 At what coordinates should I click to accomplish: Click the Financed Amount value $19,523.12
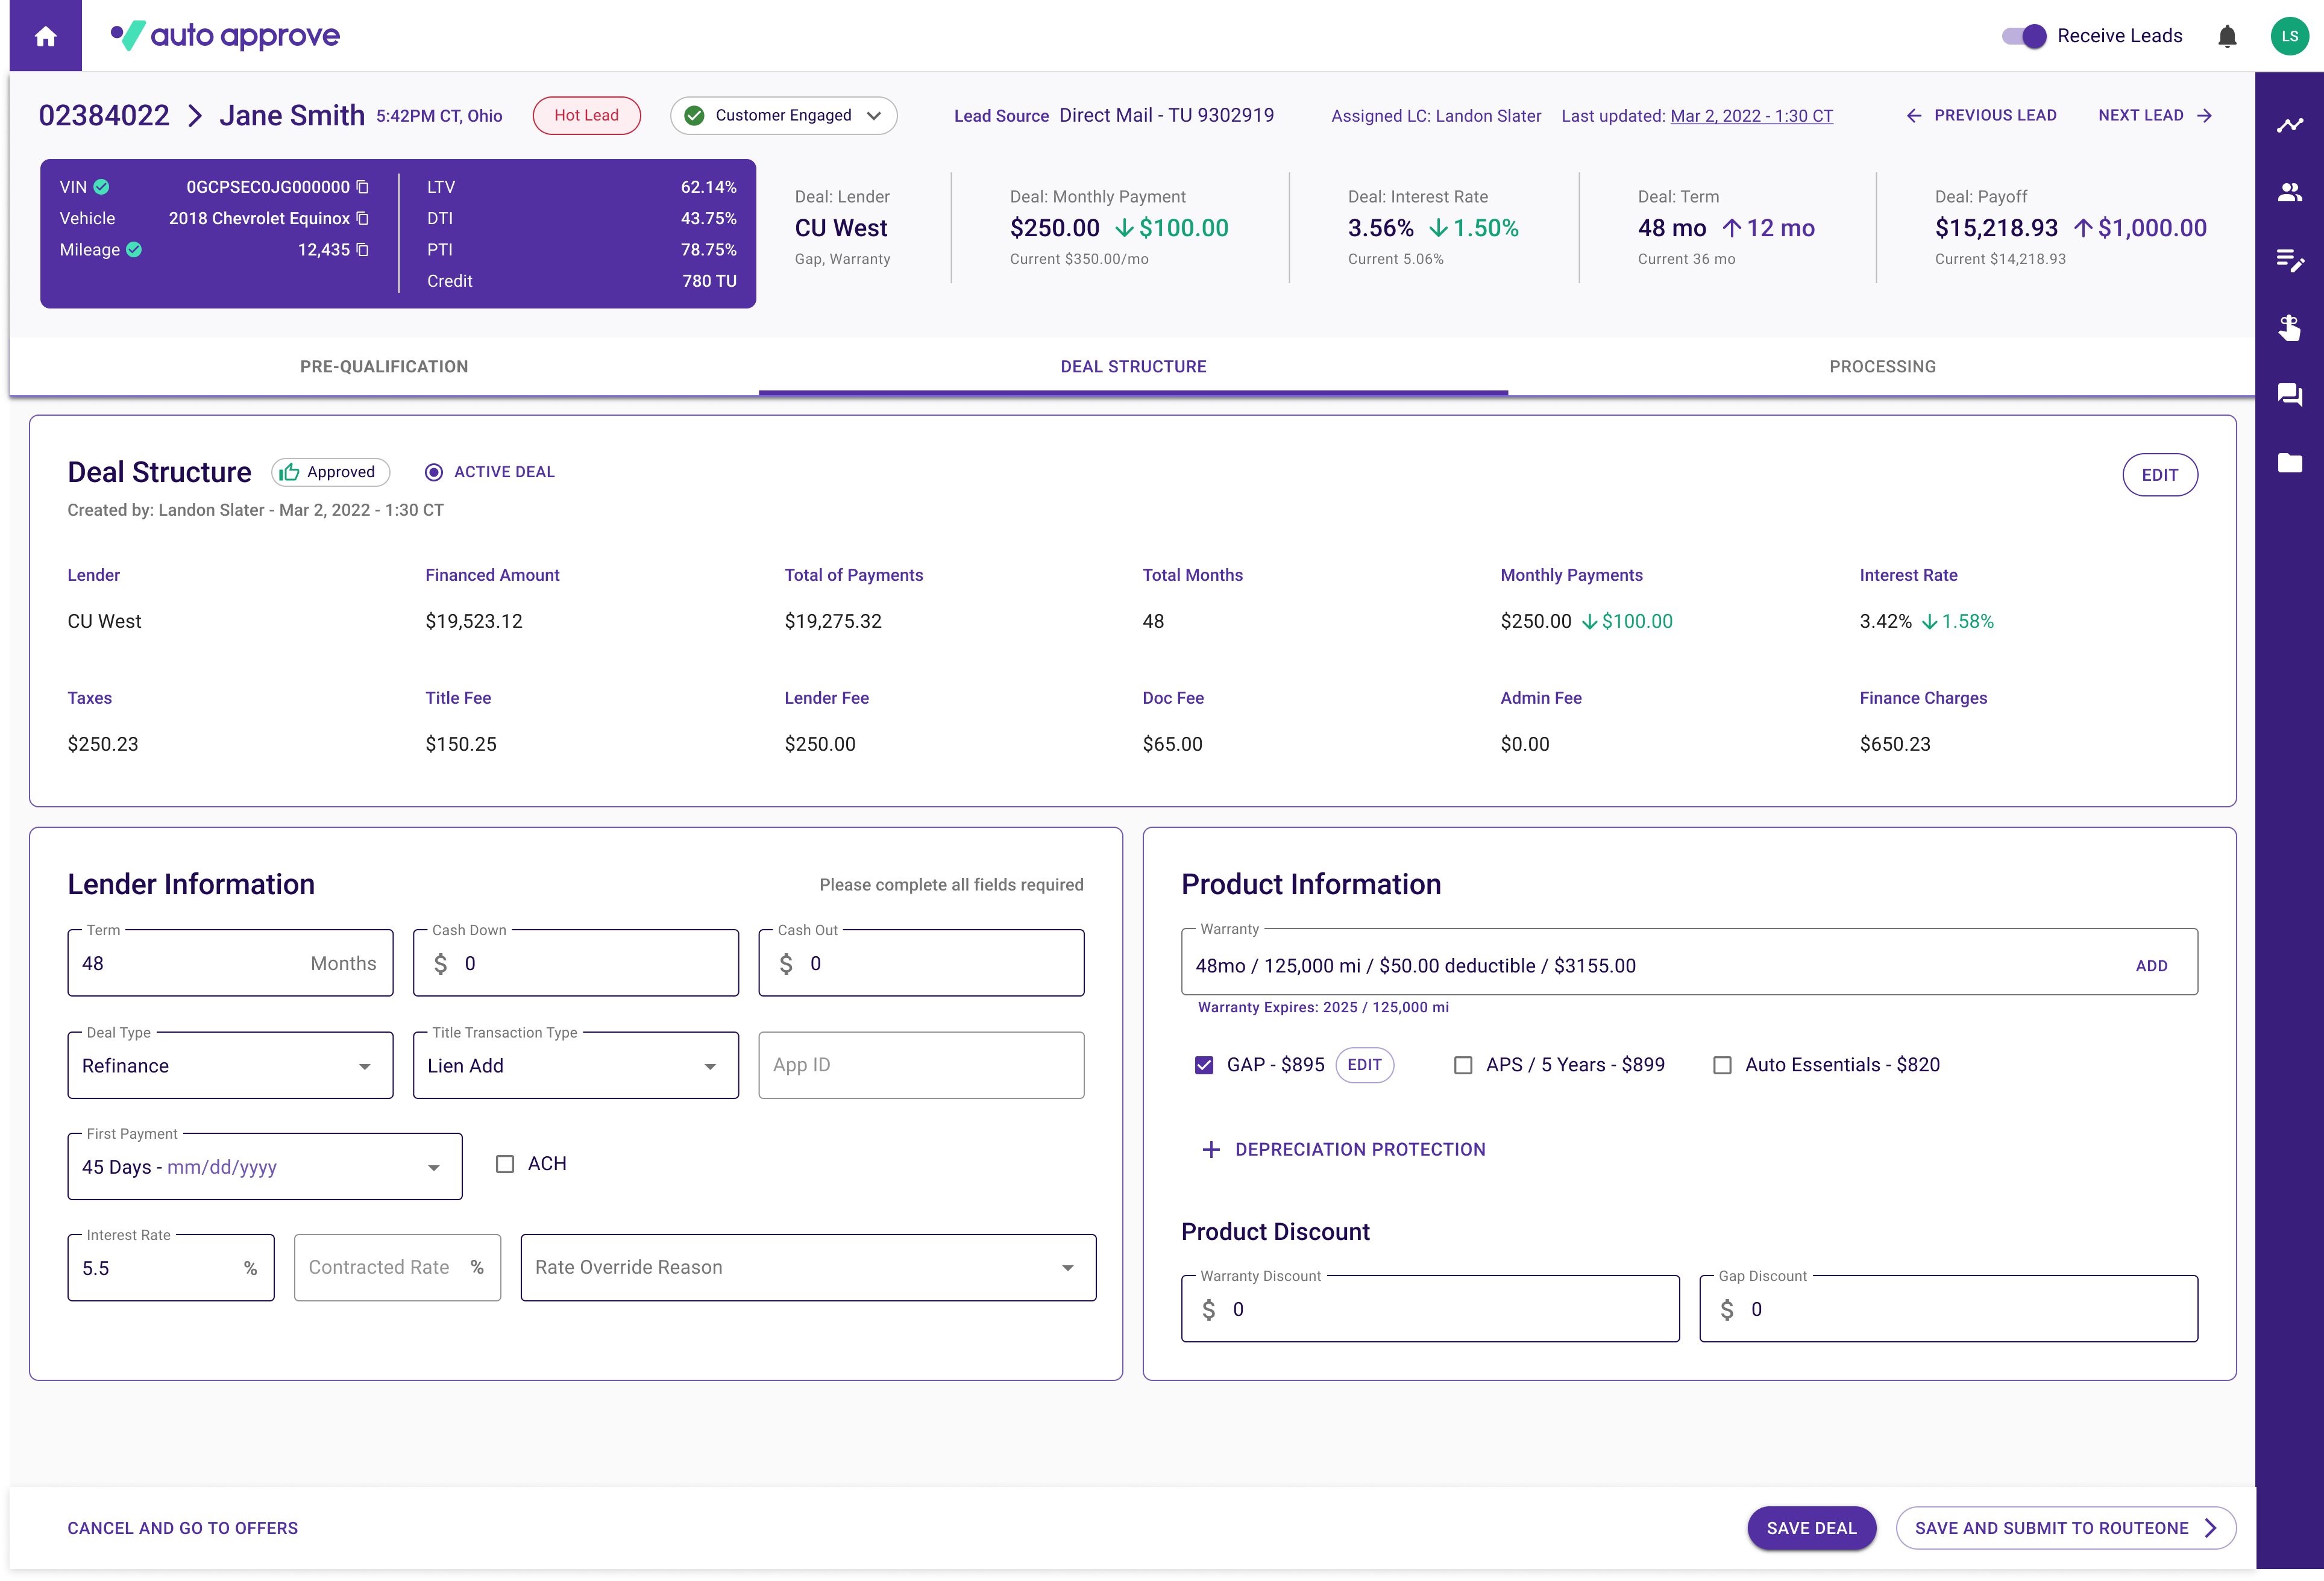[474, 622]
